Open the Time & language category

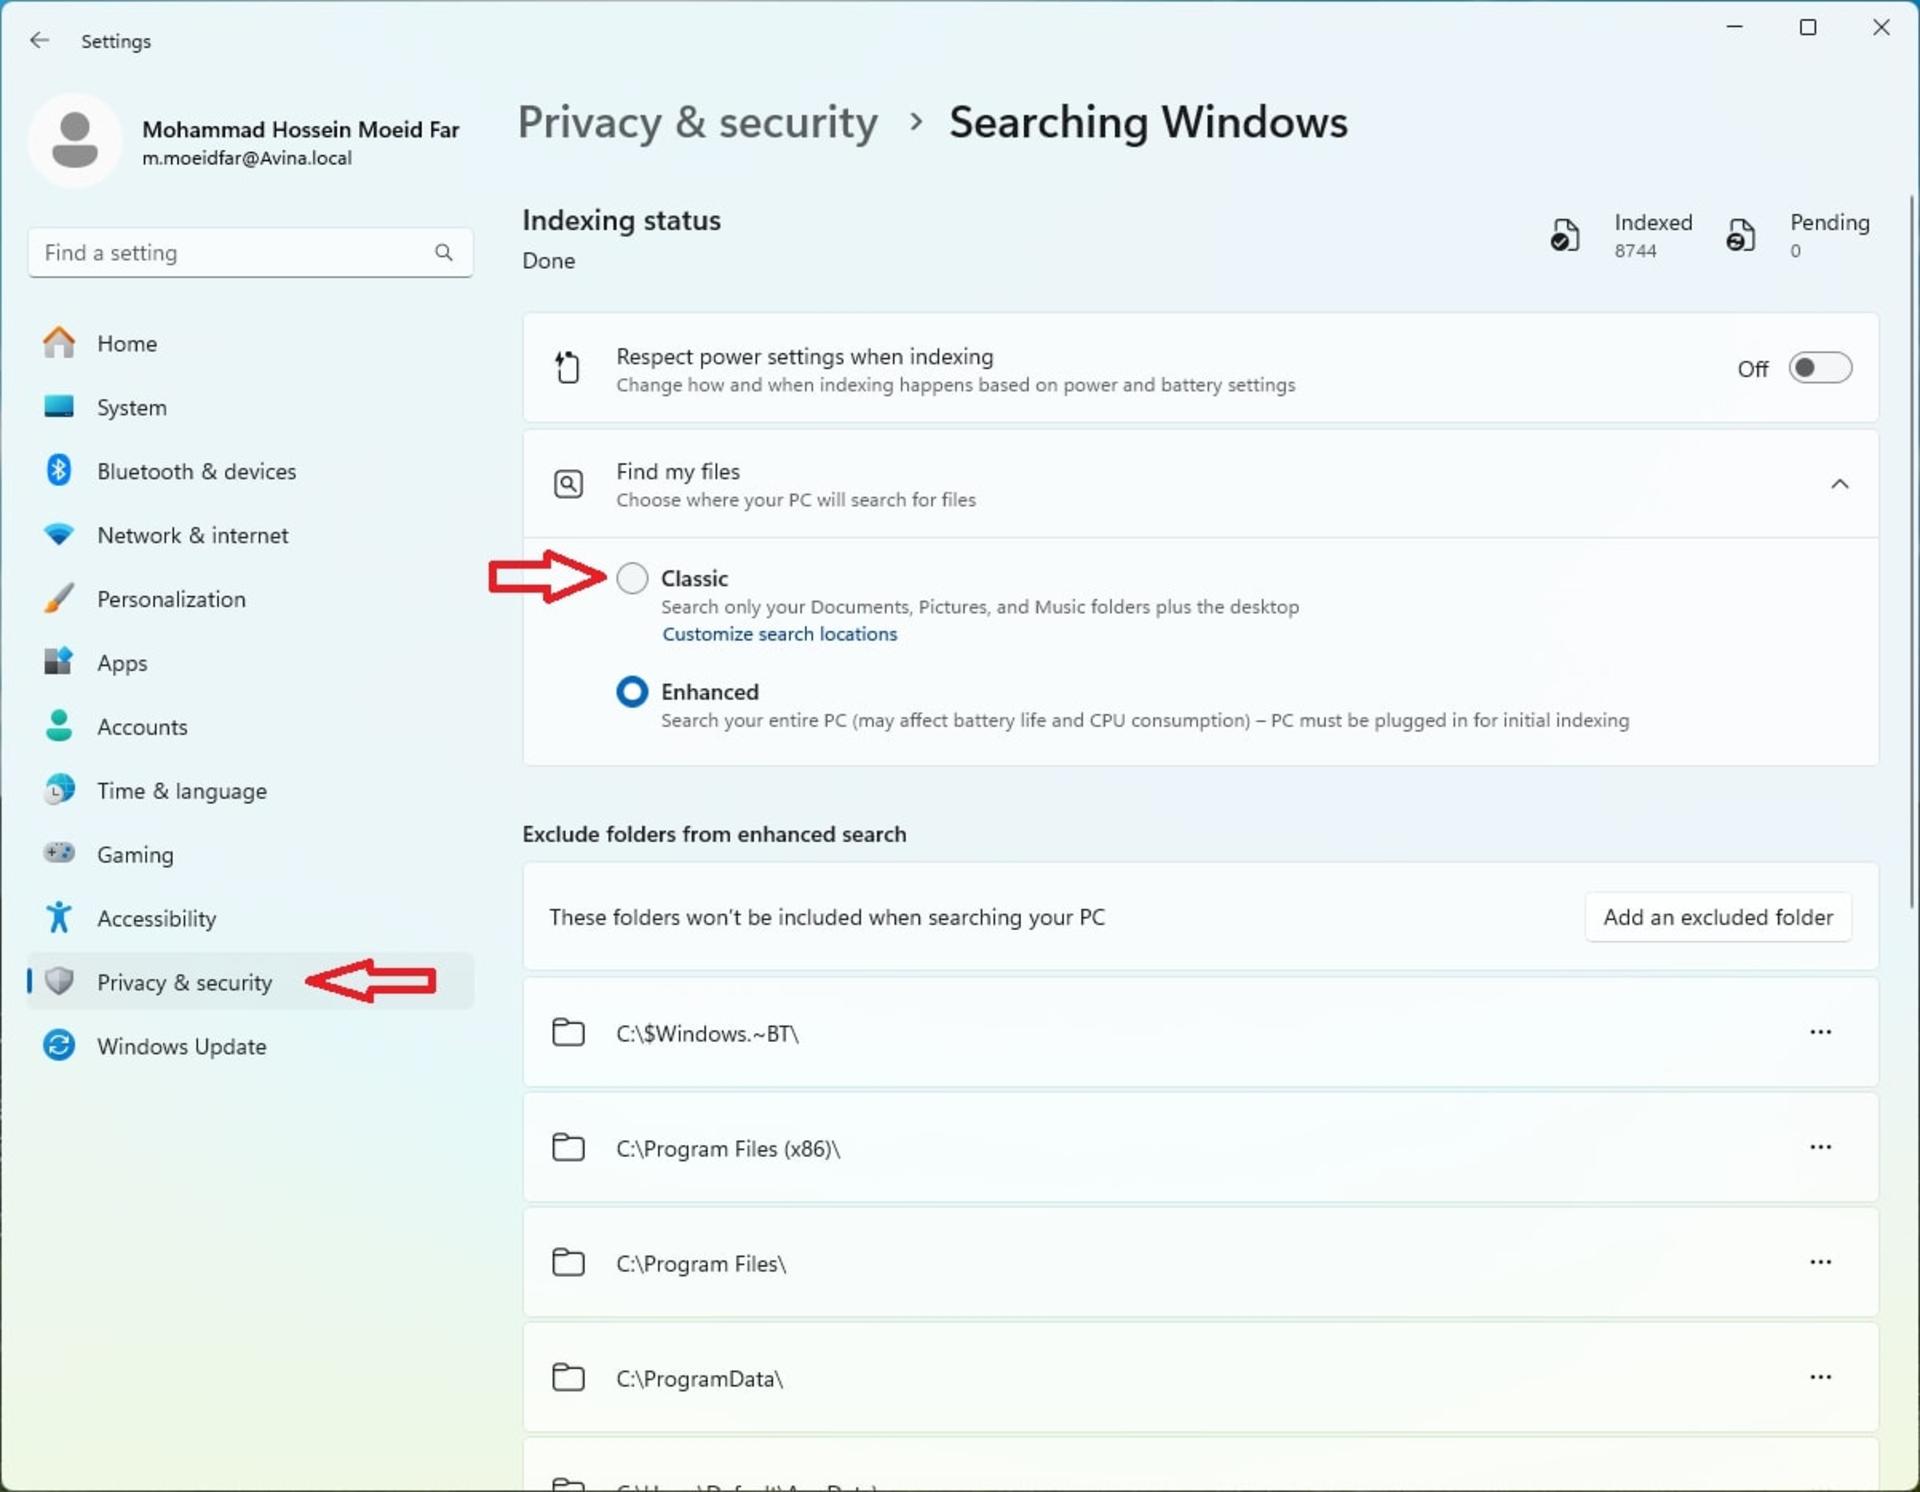point(250,790)
